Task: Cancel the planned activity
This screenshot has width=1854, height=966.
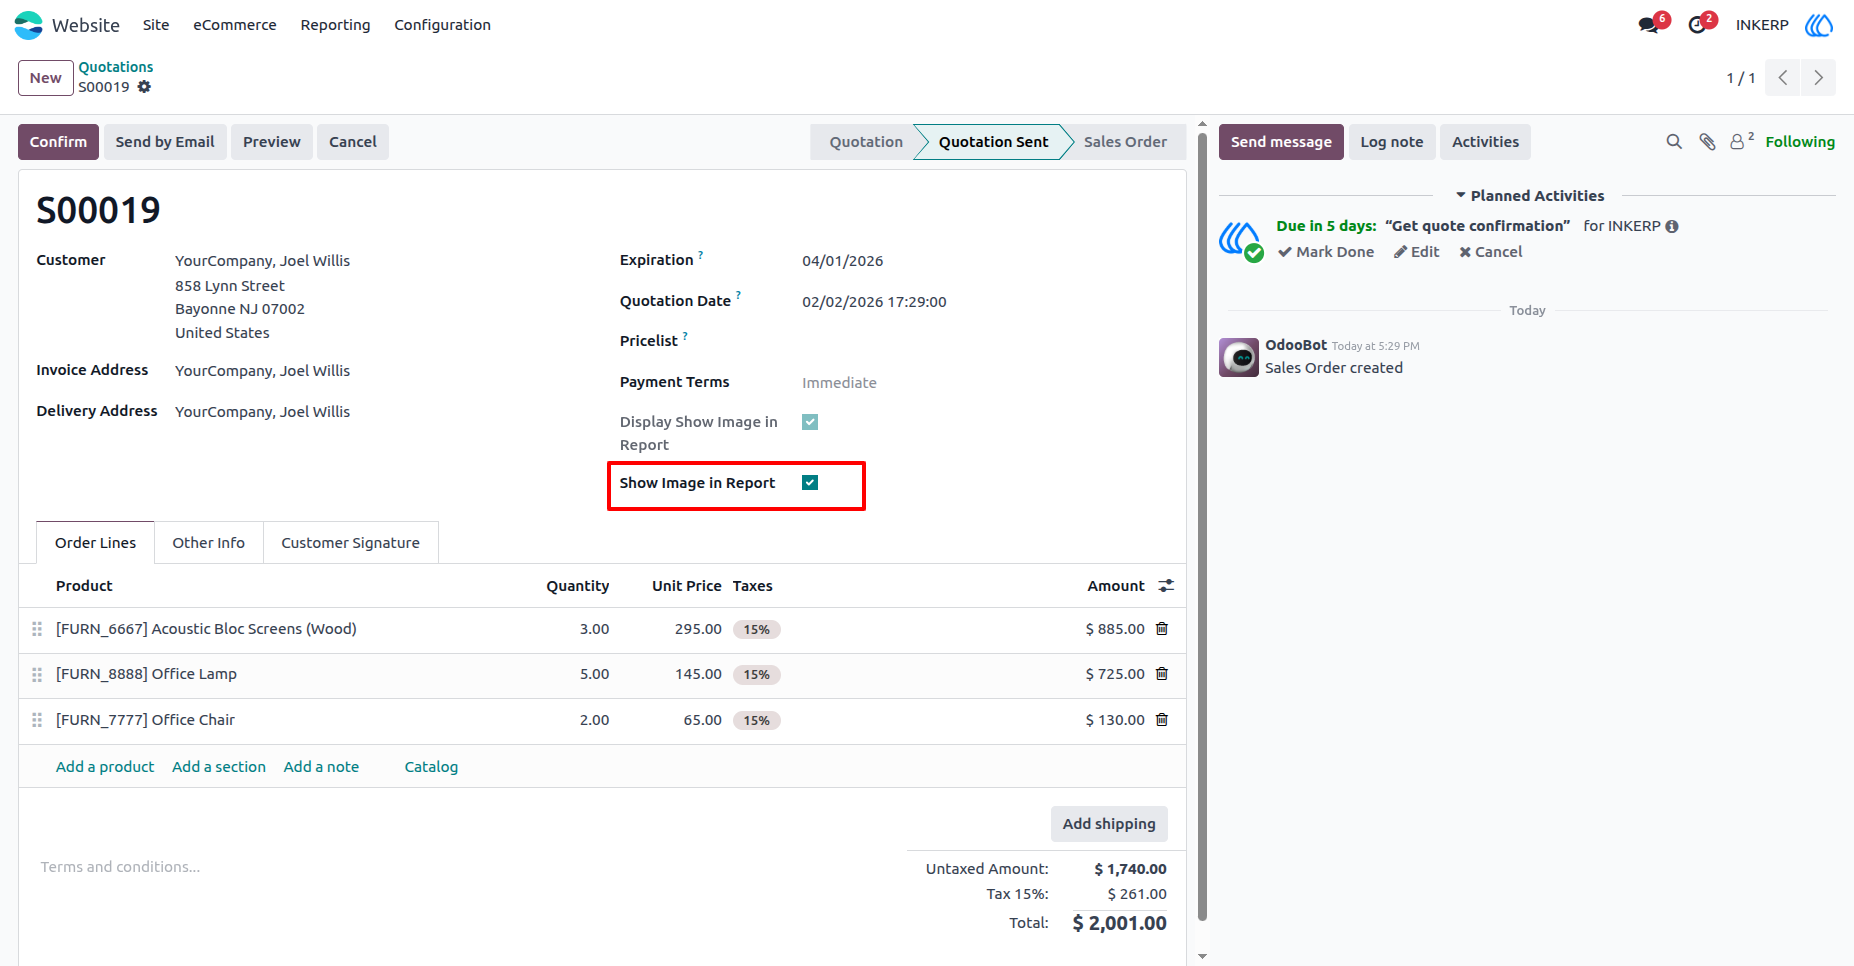Action: pyautogui.click(x=1490, y=252)
